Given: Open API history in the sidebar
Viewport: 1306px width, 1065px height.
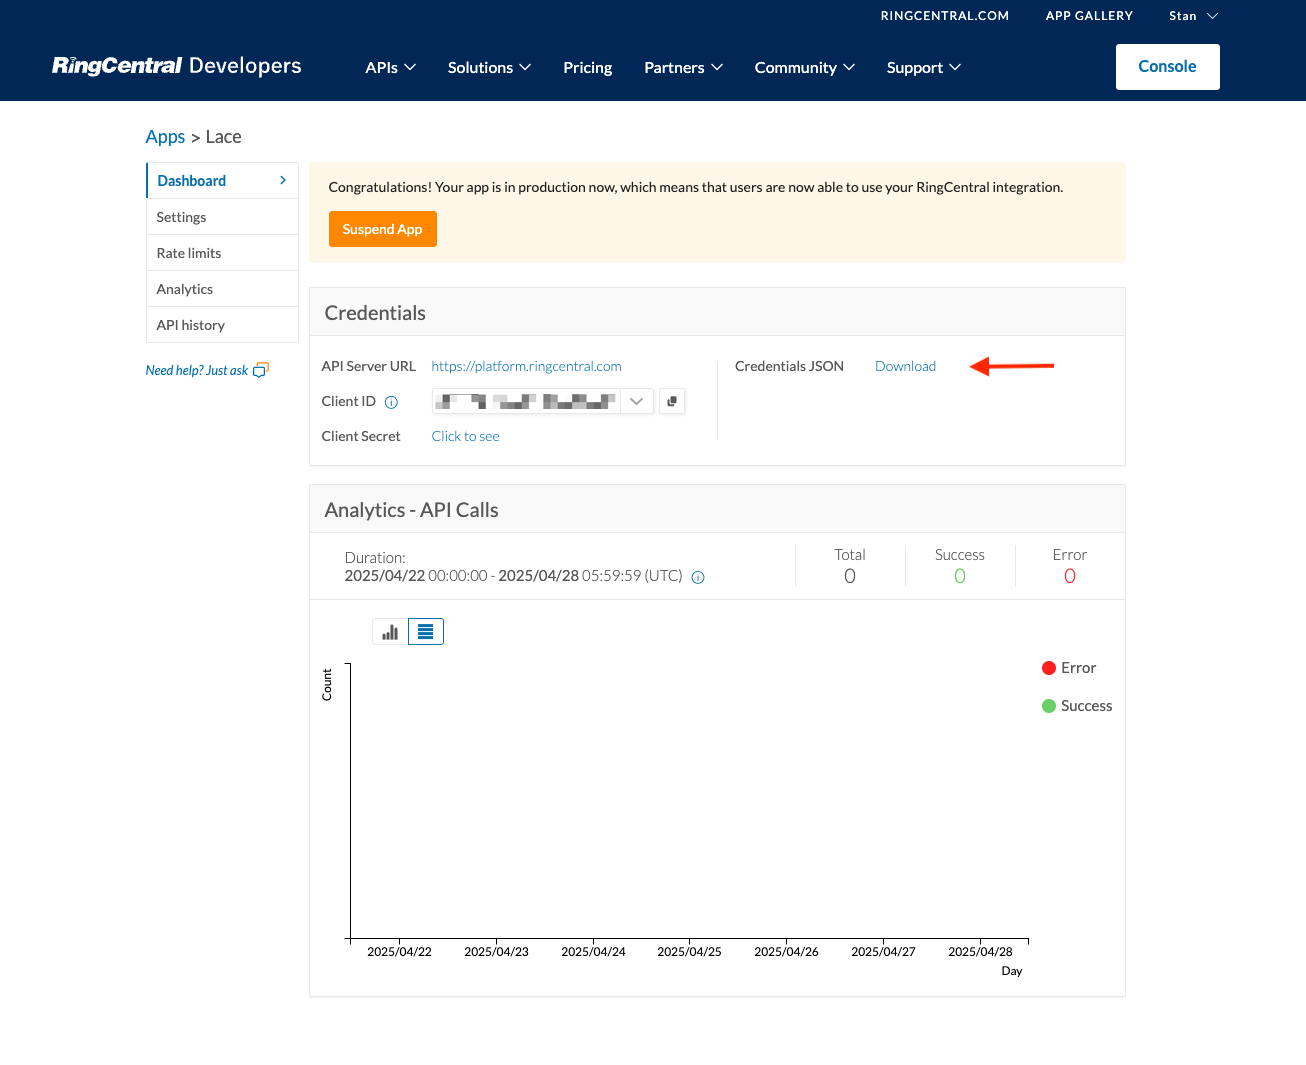Looking at the screenshot, I should (222, 325).
